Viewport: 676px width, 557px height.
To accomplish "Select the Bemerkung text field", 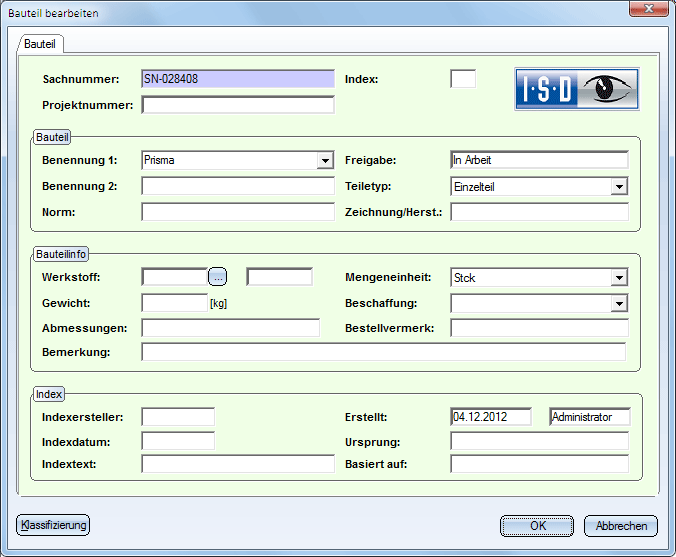I will click(x=383, y=352).
